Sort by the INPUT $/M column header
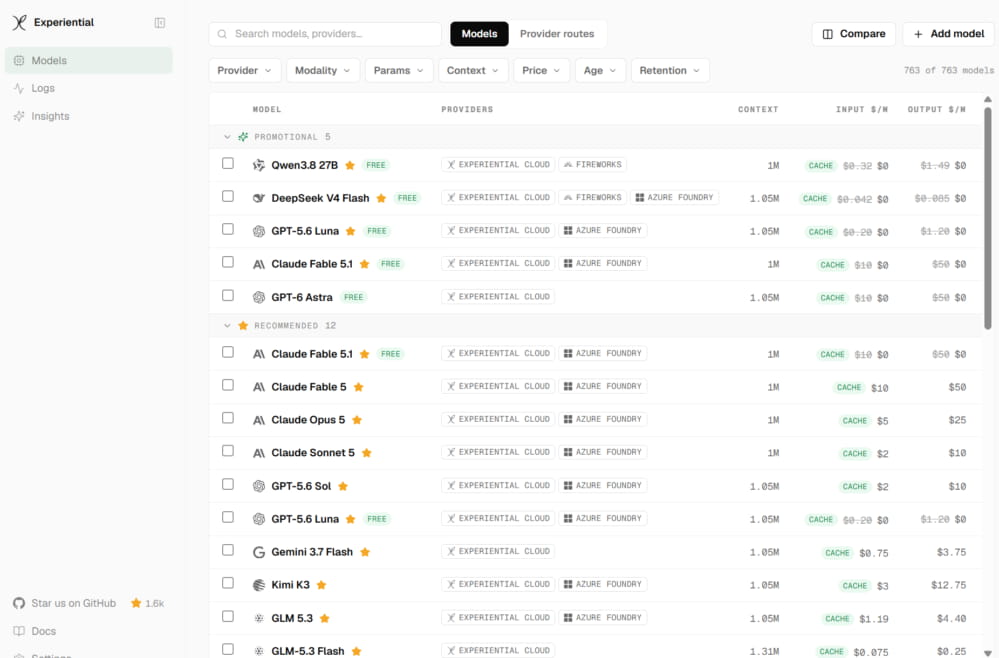 click(x=862, y=110)
